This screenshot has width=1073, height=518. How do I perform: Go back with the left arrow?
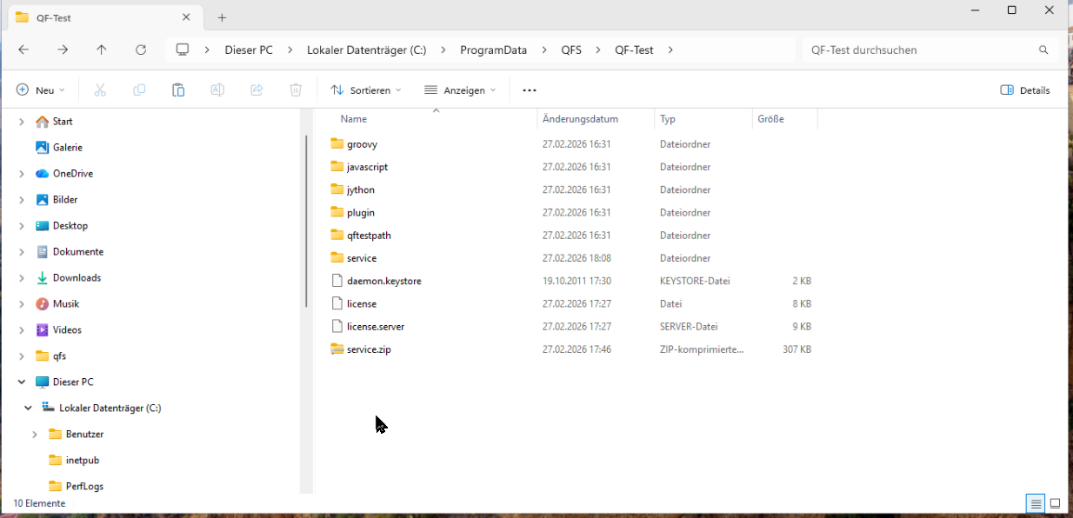pyautogui.click(x=23, y=49)
